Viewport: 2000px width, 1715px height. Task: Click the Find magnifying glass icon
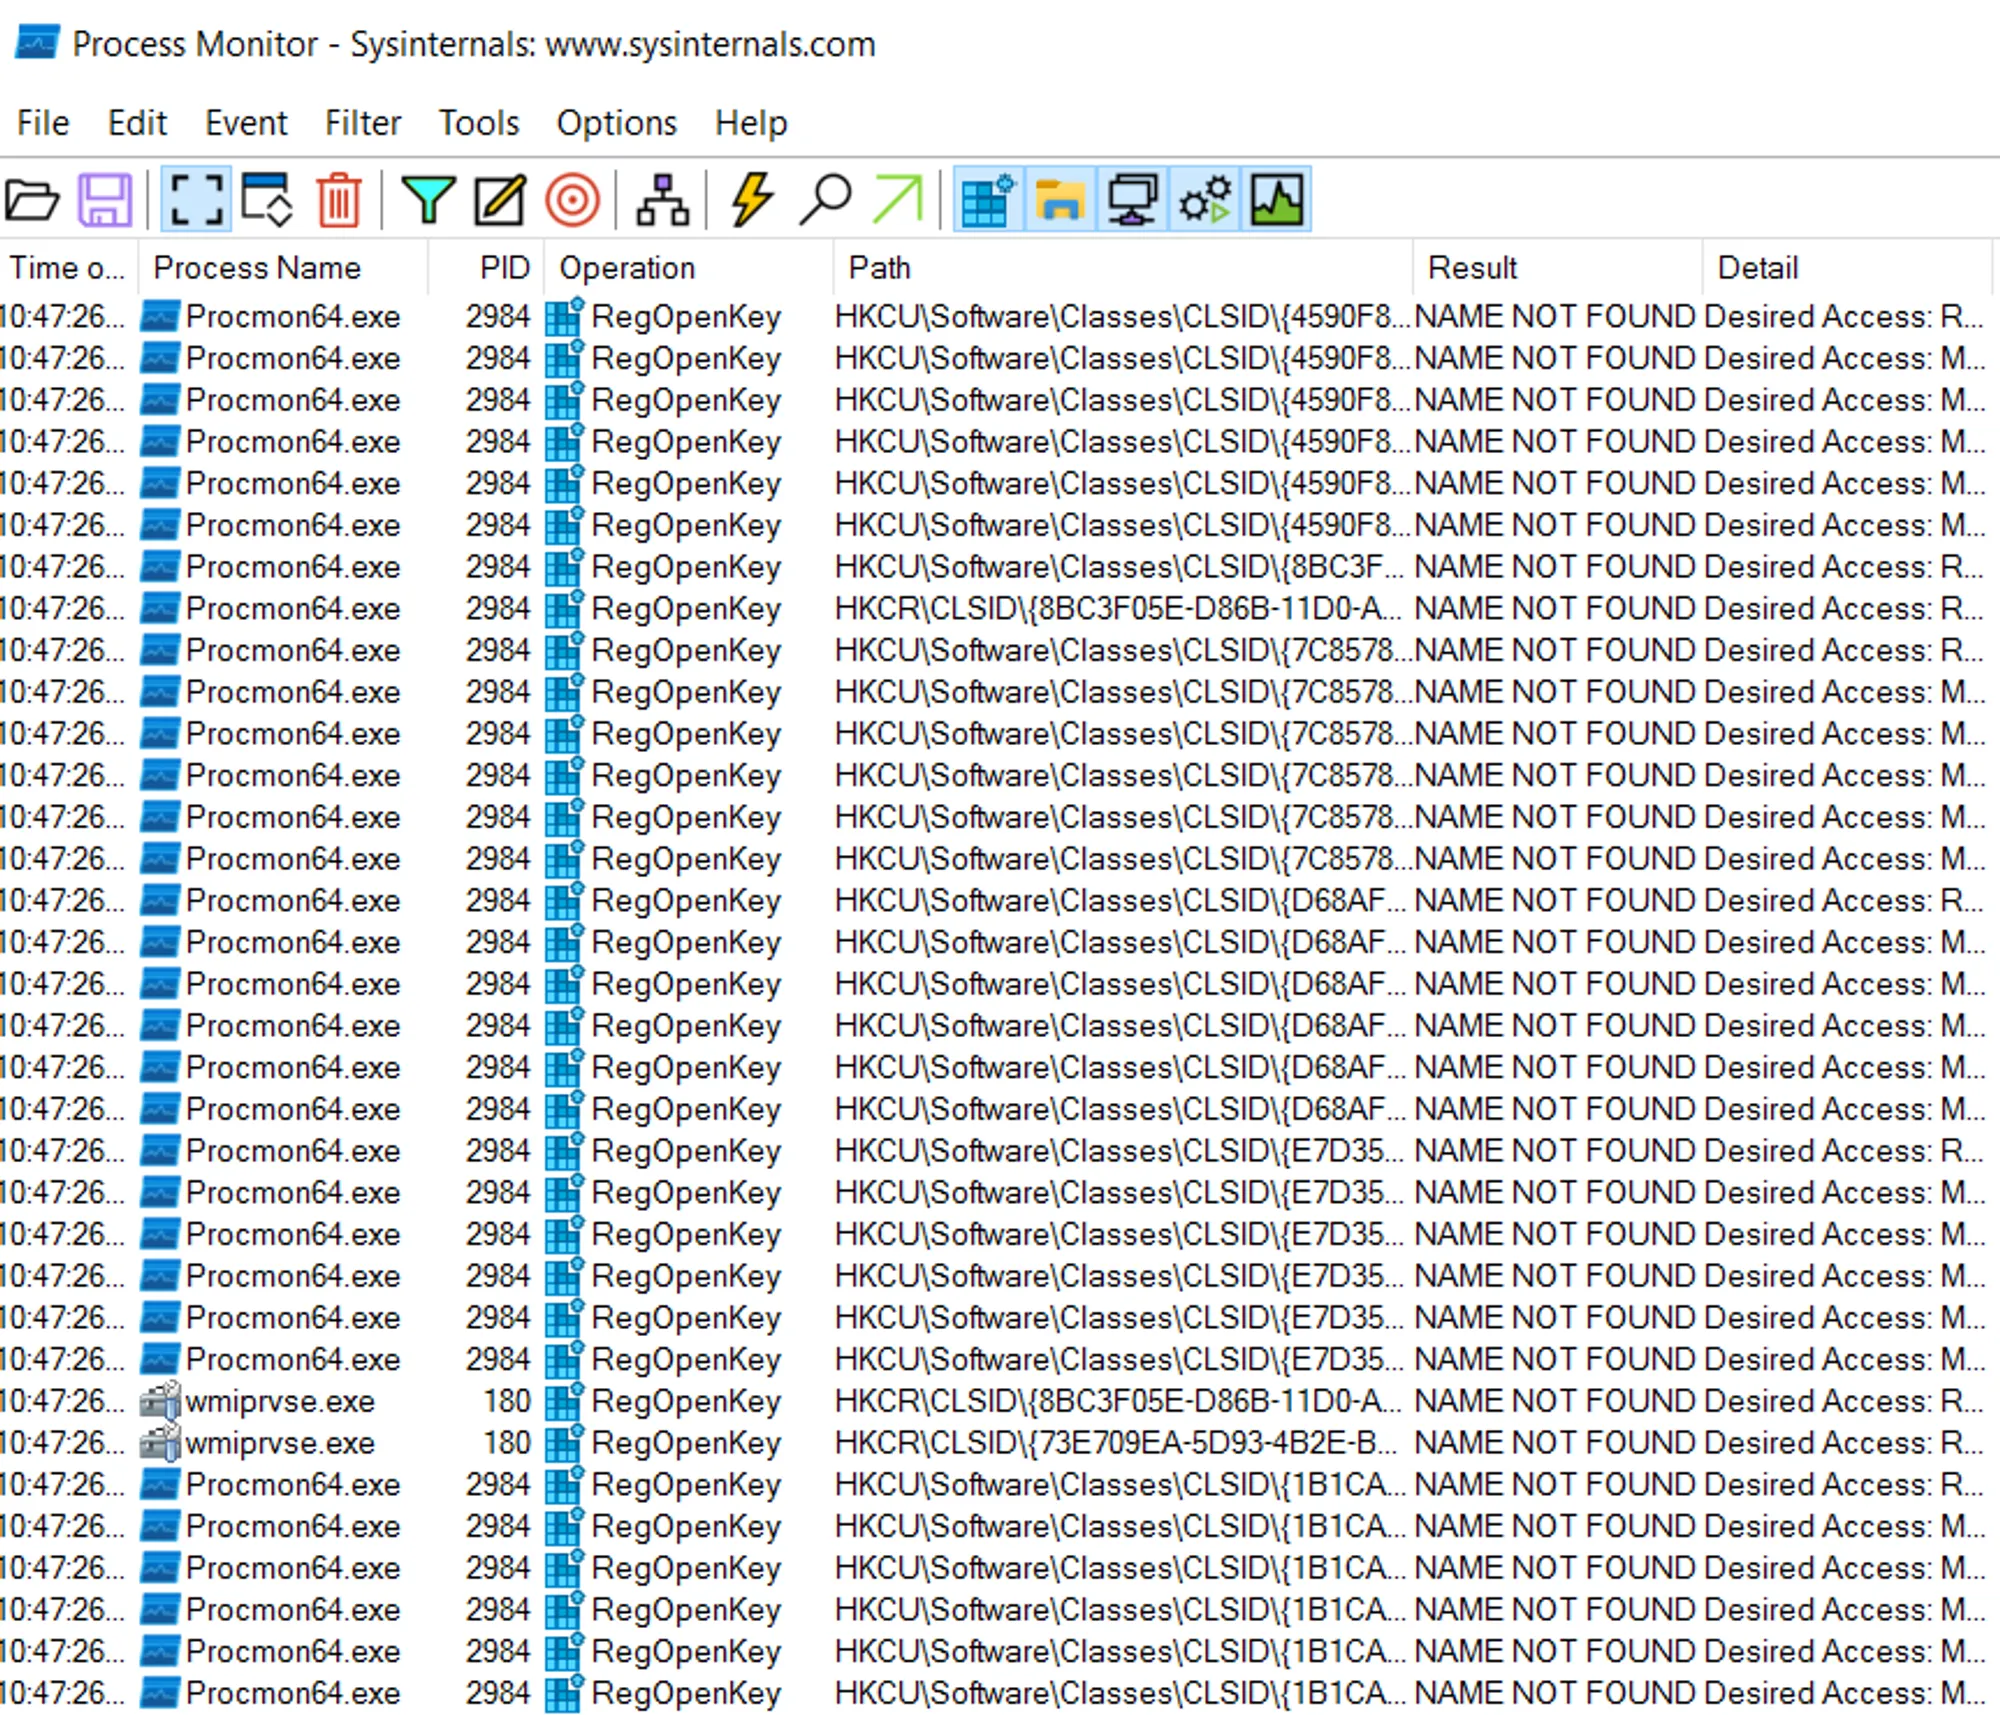click(825, 200)
